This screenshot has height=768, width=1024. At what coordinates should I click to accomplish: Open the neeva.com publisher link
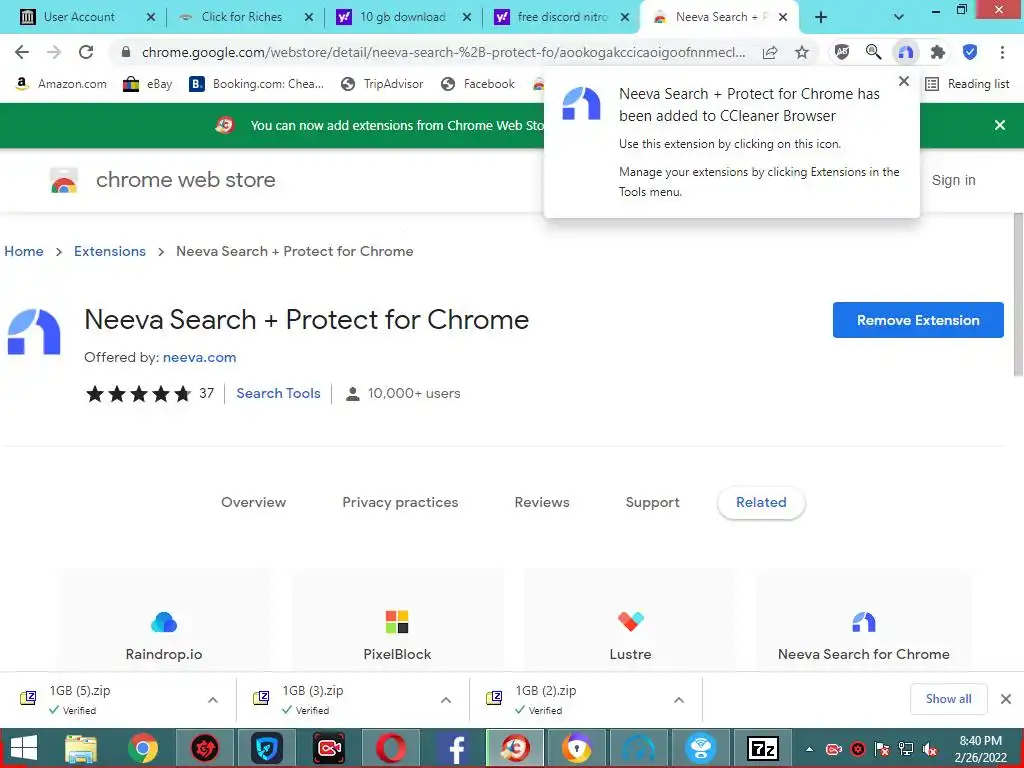[199, 357]
